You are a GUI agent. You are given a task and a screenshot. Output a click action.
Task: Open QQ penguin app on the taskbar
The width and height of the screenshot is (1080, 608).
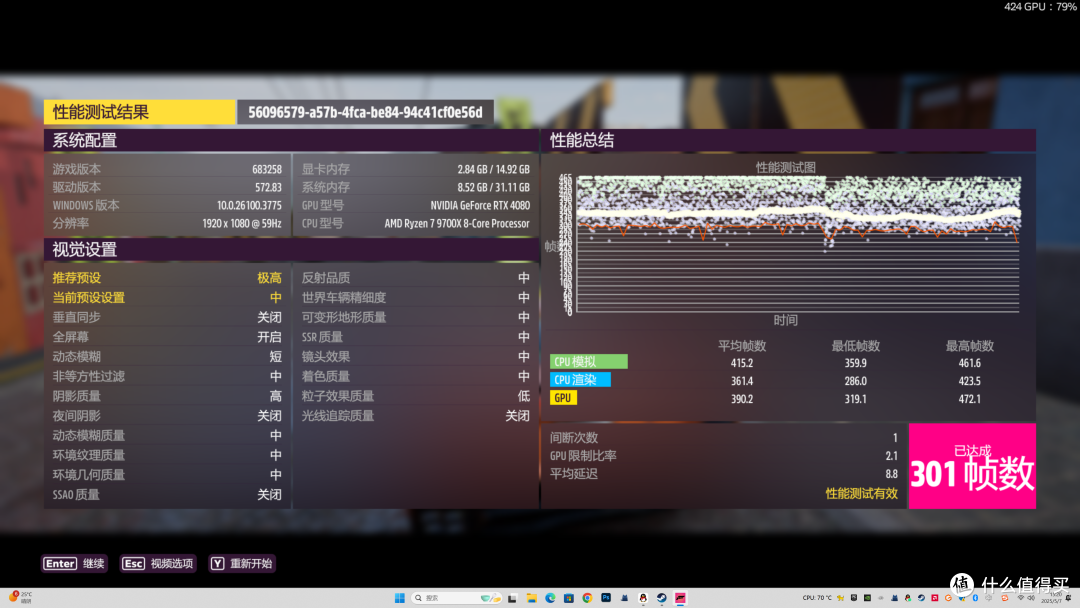coord(643,598)
